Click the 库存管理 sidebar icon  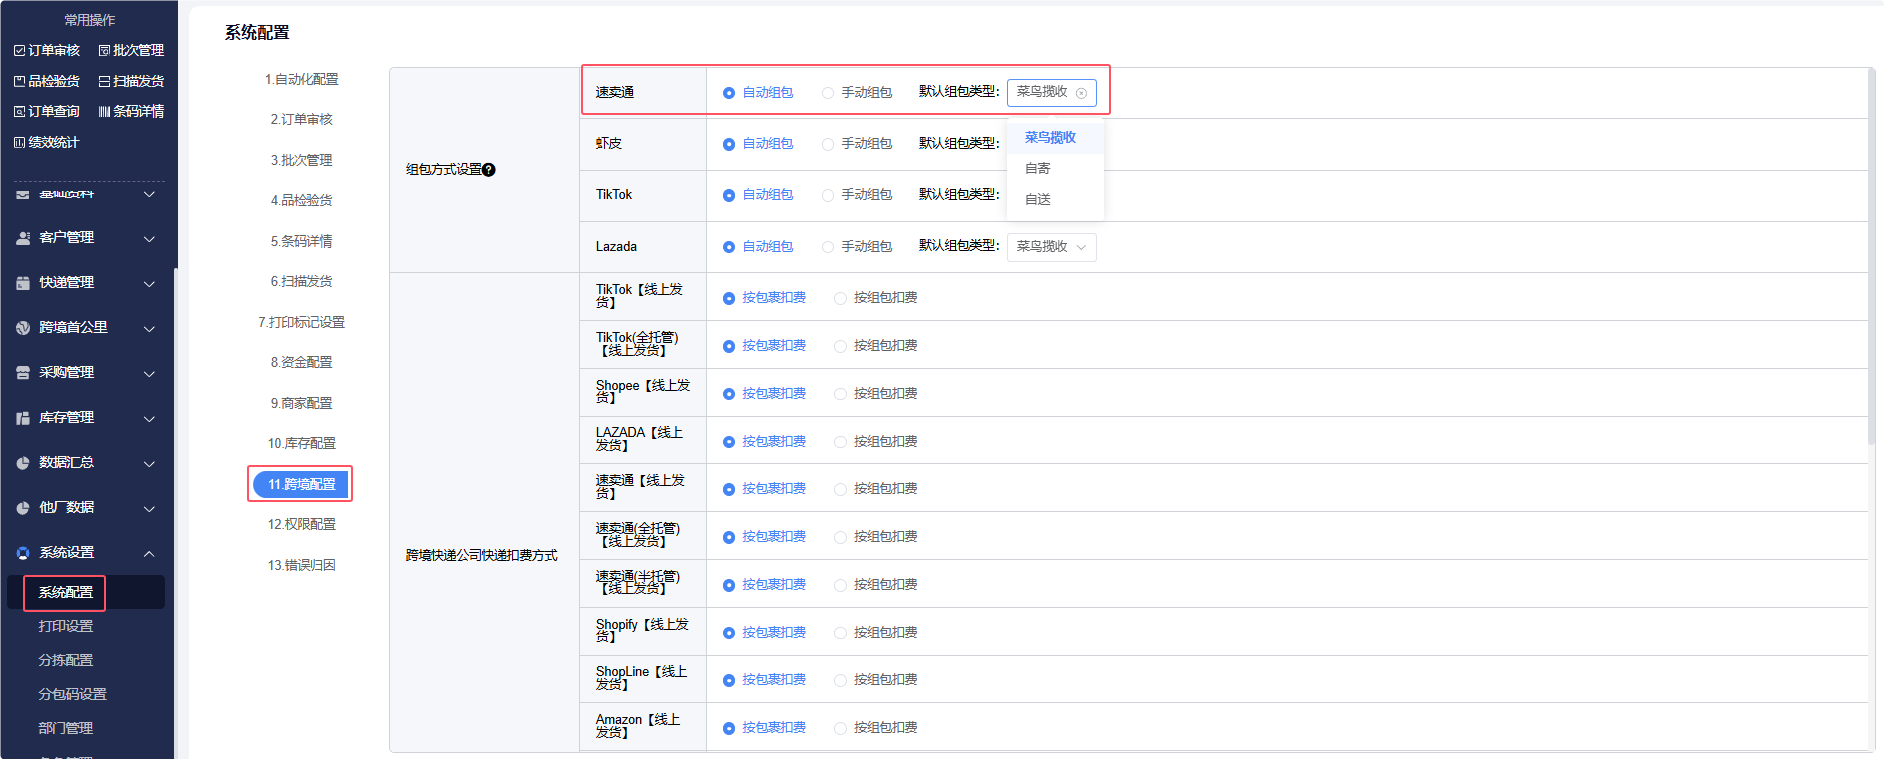(x=23, y=418)
